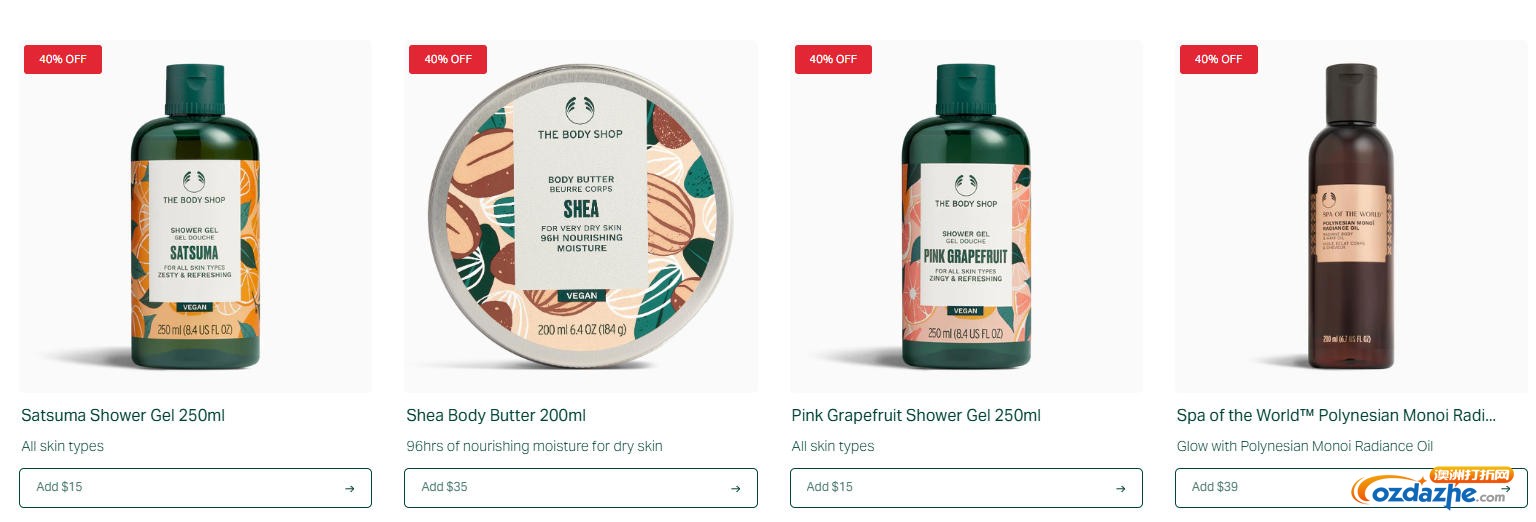Screen dimensions: 1536x522
Task: Click the arrow icon on Satsuma Add $15 button
Action: [349, 488]
